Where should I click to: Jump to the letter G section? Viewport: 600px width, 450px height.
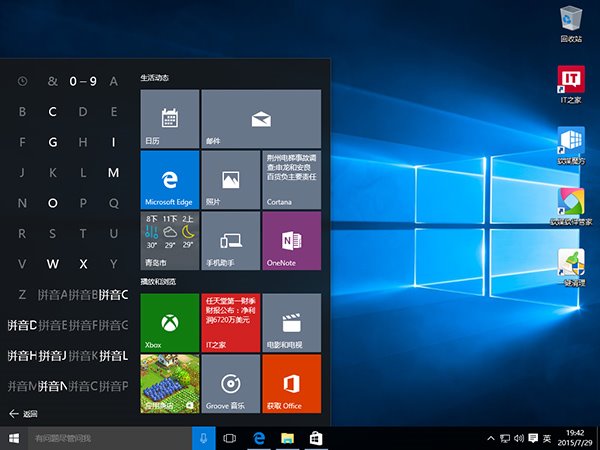53,142
